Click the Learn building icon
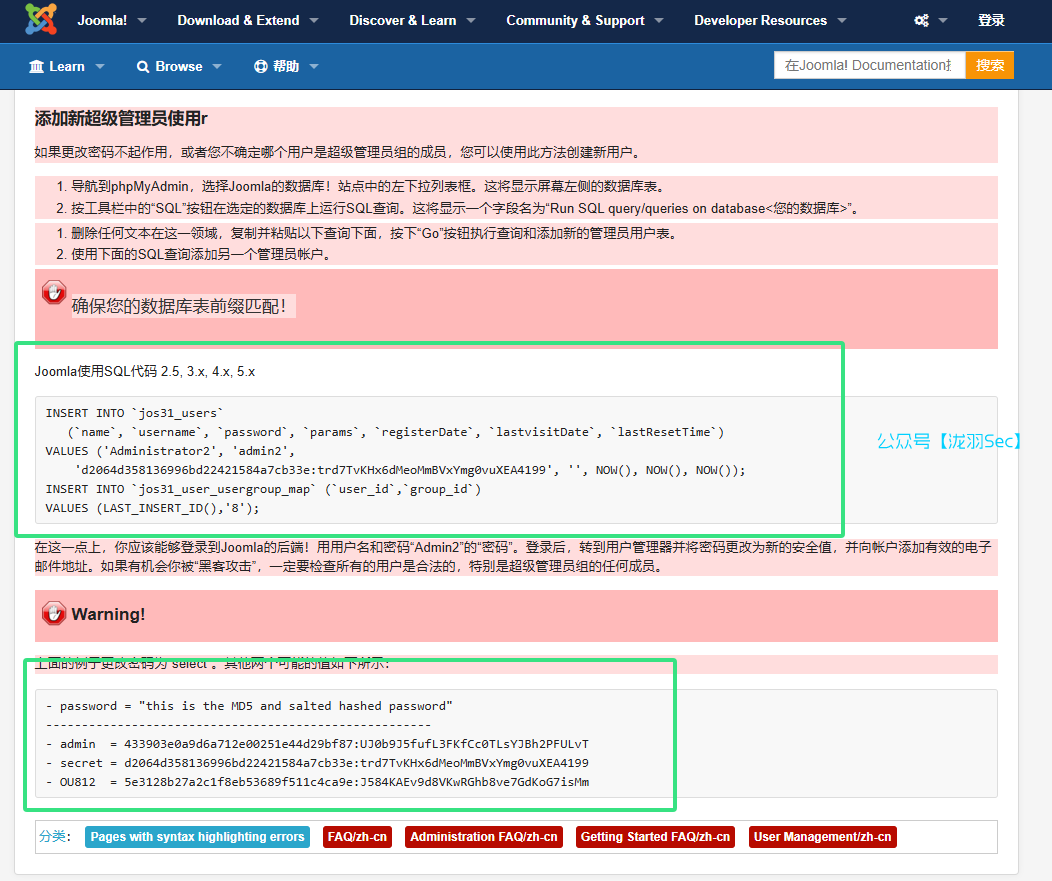Viewport: 1052px width, 881px height. pyautogui.click(x=37, y=66)
